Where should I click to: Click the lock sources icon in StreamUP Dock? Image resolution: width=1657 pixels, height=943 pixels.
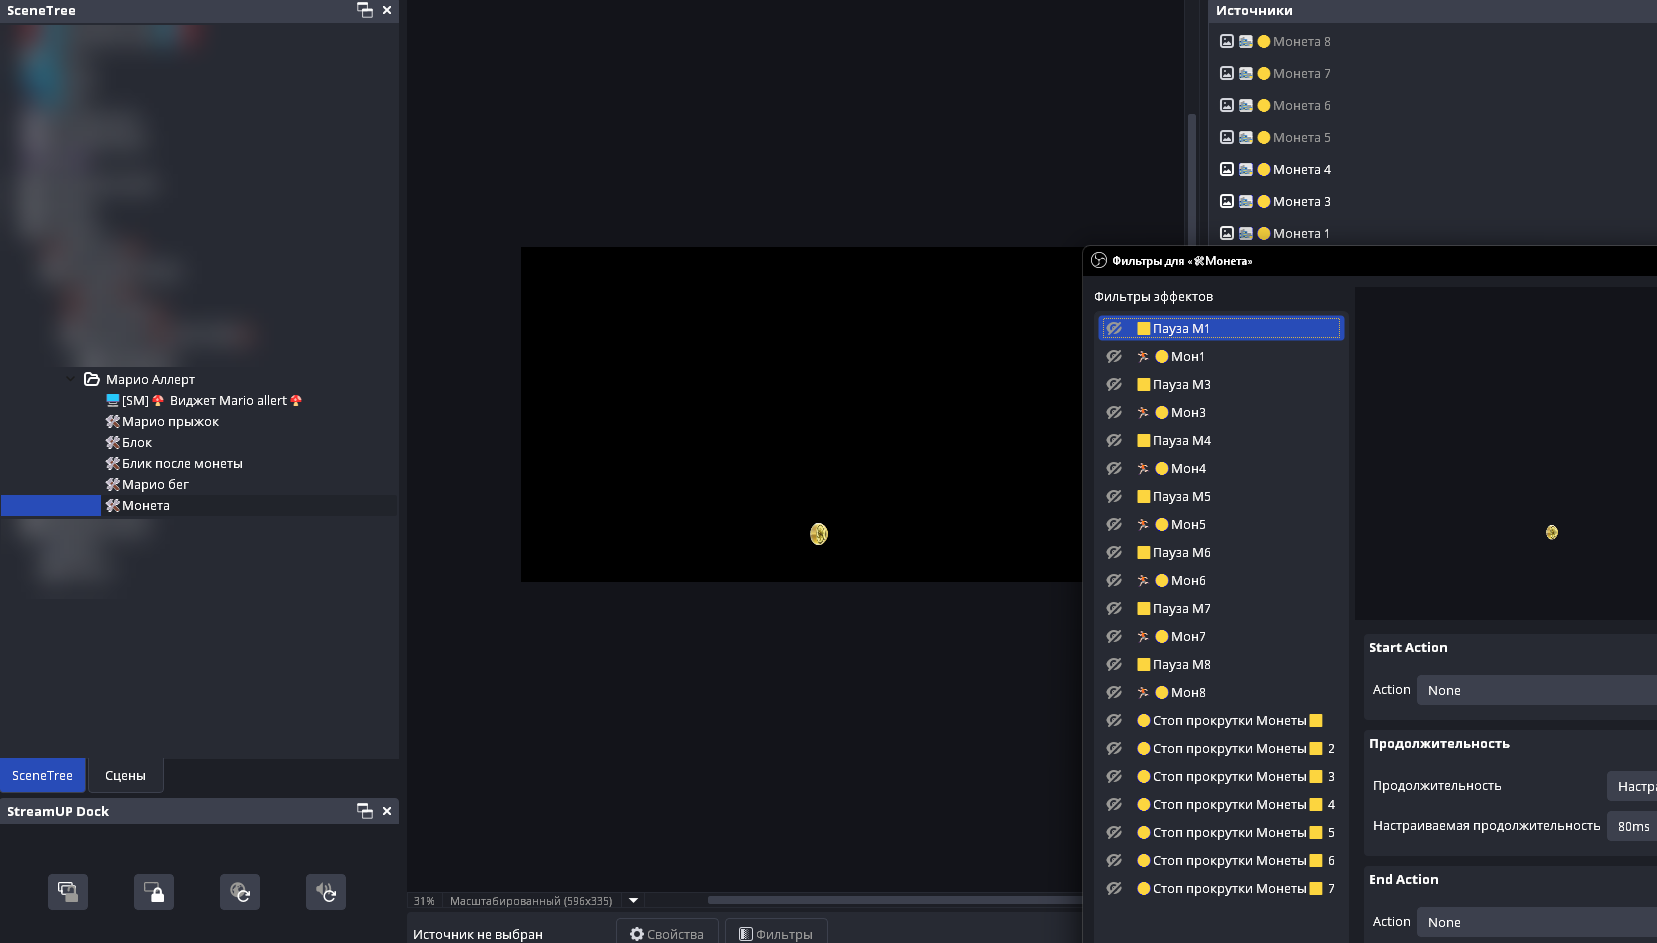[154, 891]
